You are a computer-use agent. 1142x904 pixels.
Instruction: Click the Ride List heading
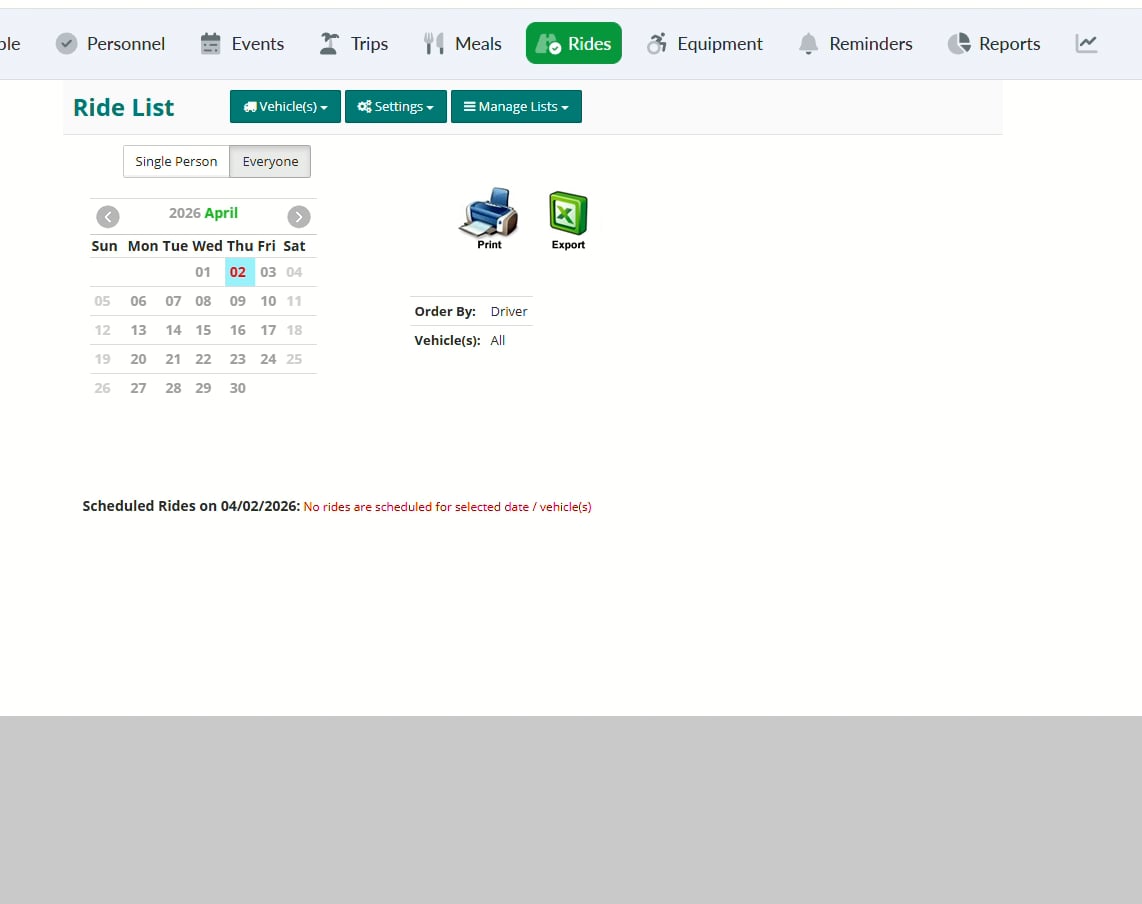tap(124, 108)
